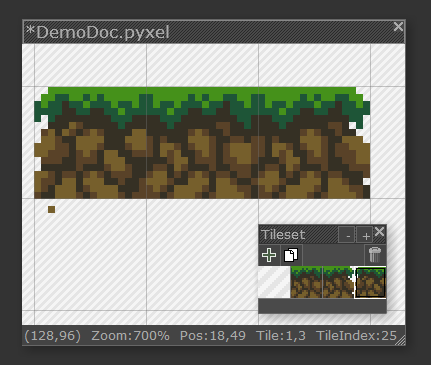This screenshot has width=431, height=365.
Task: Zoom out tileset with the minus button
Action: (346, 235)
